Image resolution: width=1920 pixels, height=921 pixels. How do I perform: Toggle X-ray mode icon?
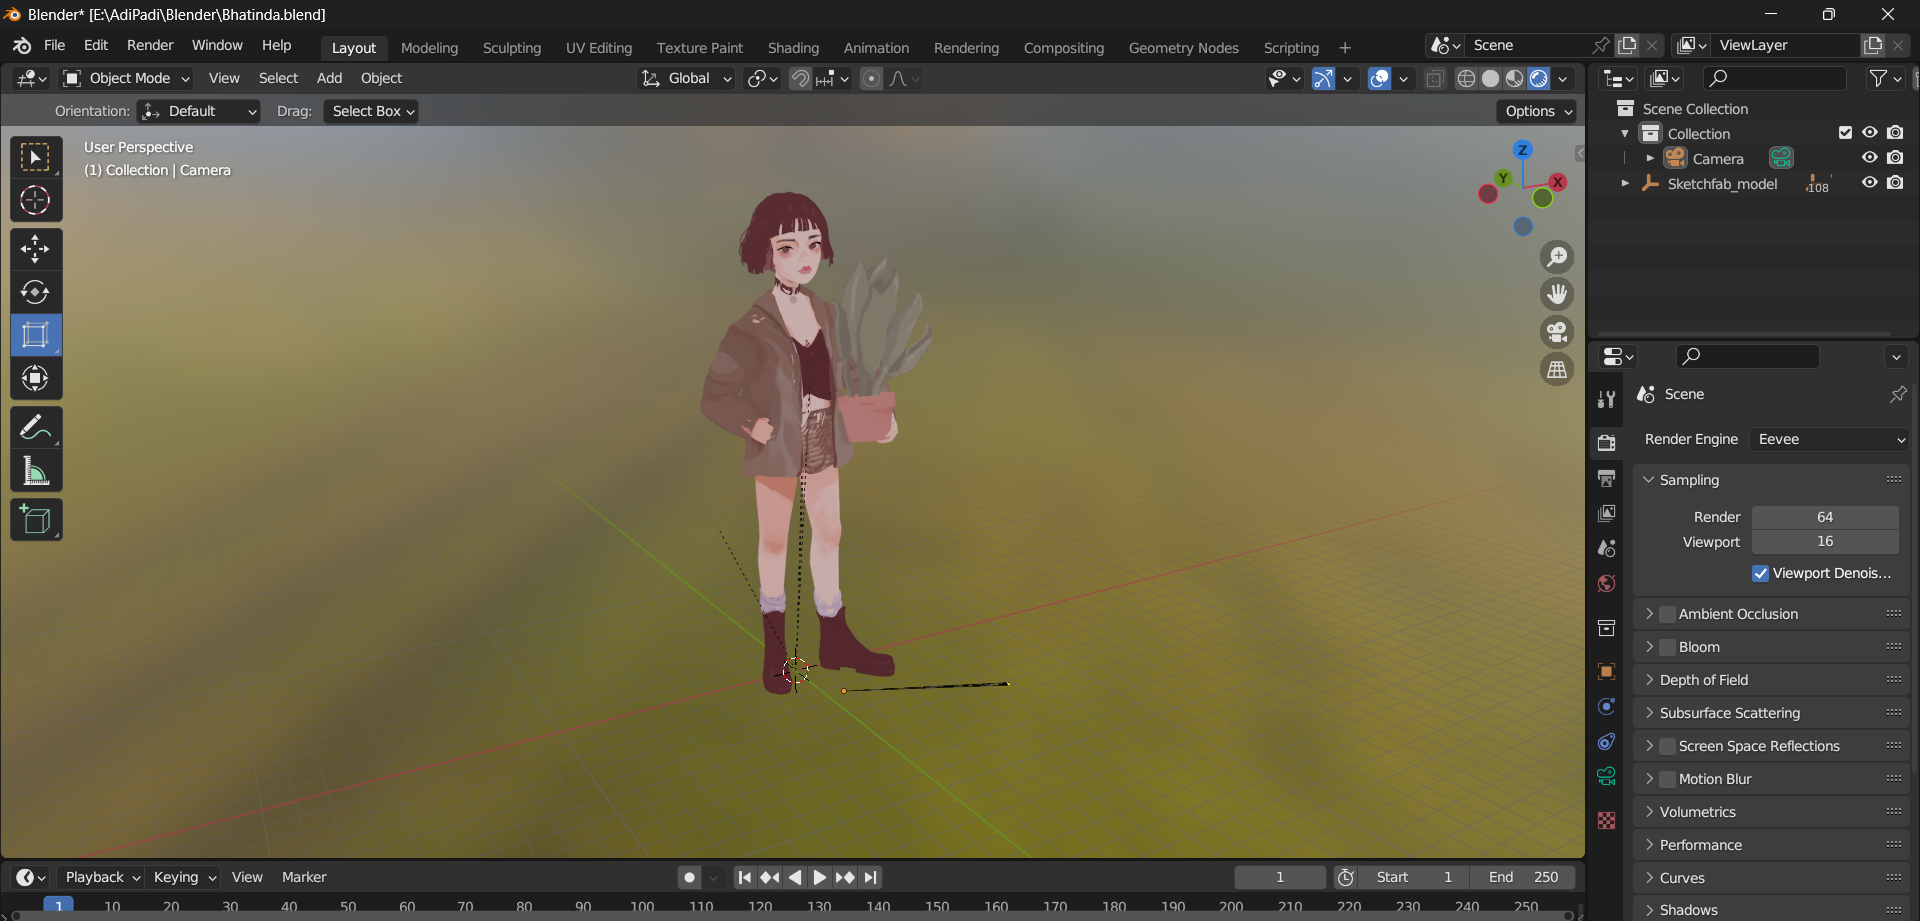(1435, 79)
